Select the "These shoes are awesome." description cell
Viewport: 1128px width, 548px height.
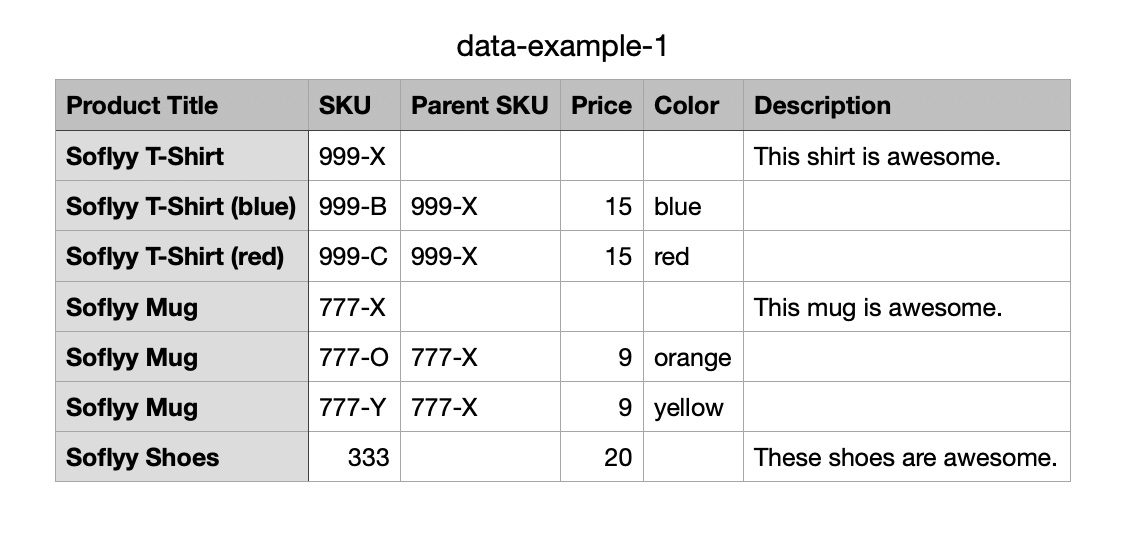pyautogui.click(x=906, y=458)
